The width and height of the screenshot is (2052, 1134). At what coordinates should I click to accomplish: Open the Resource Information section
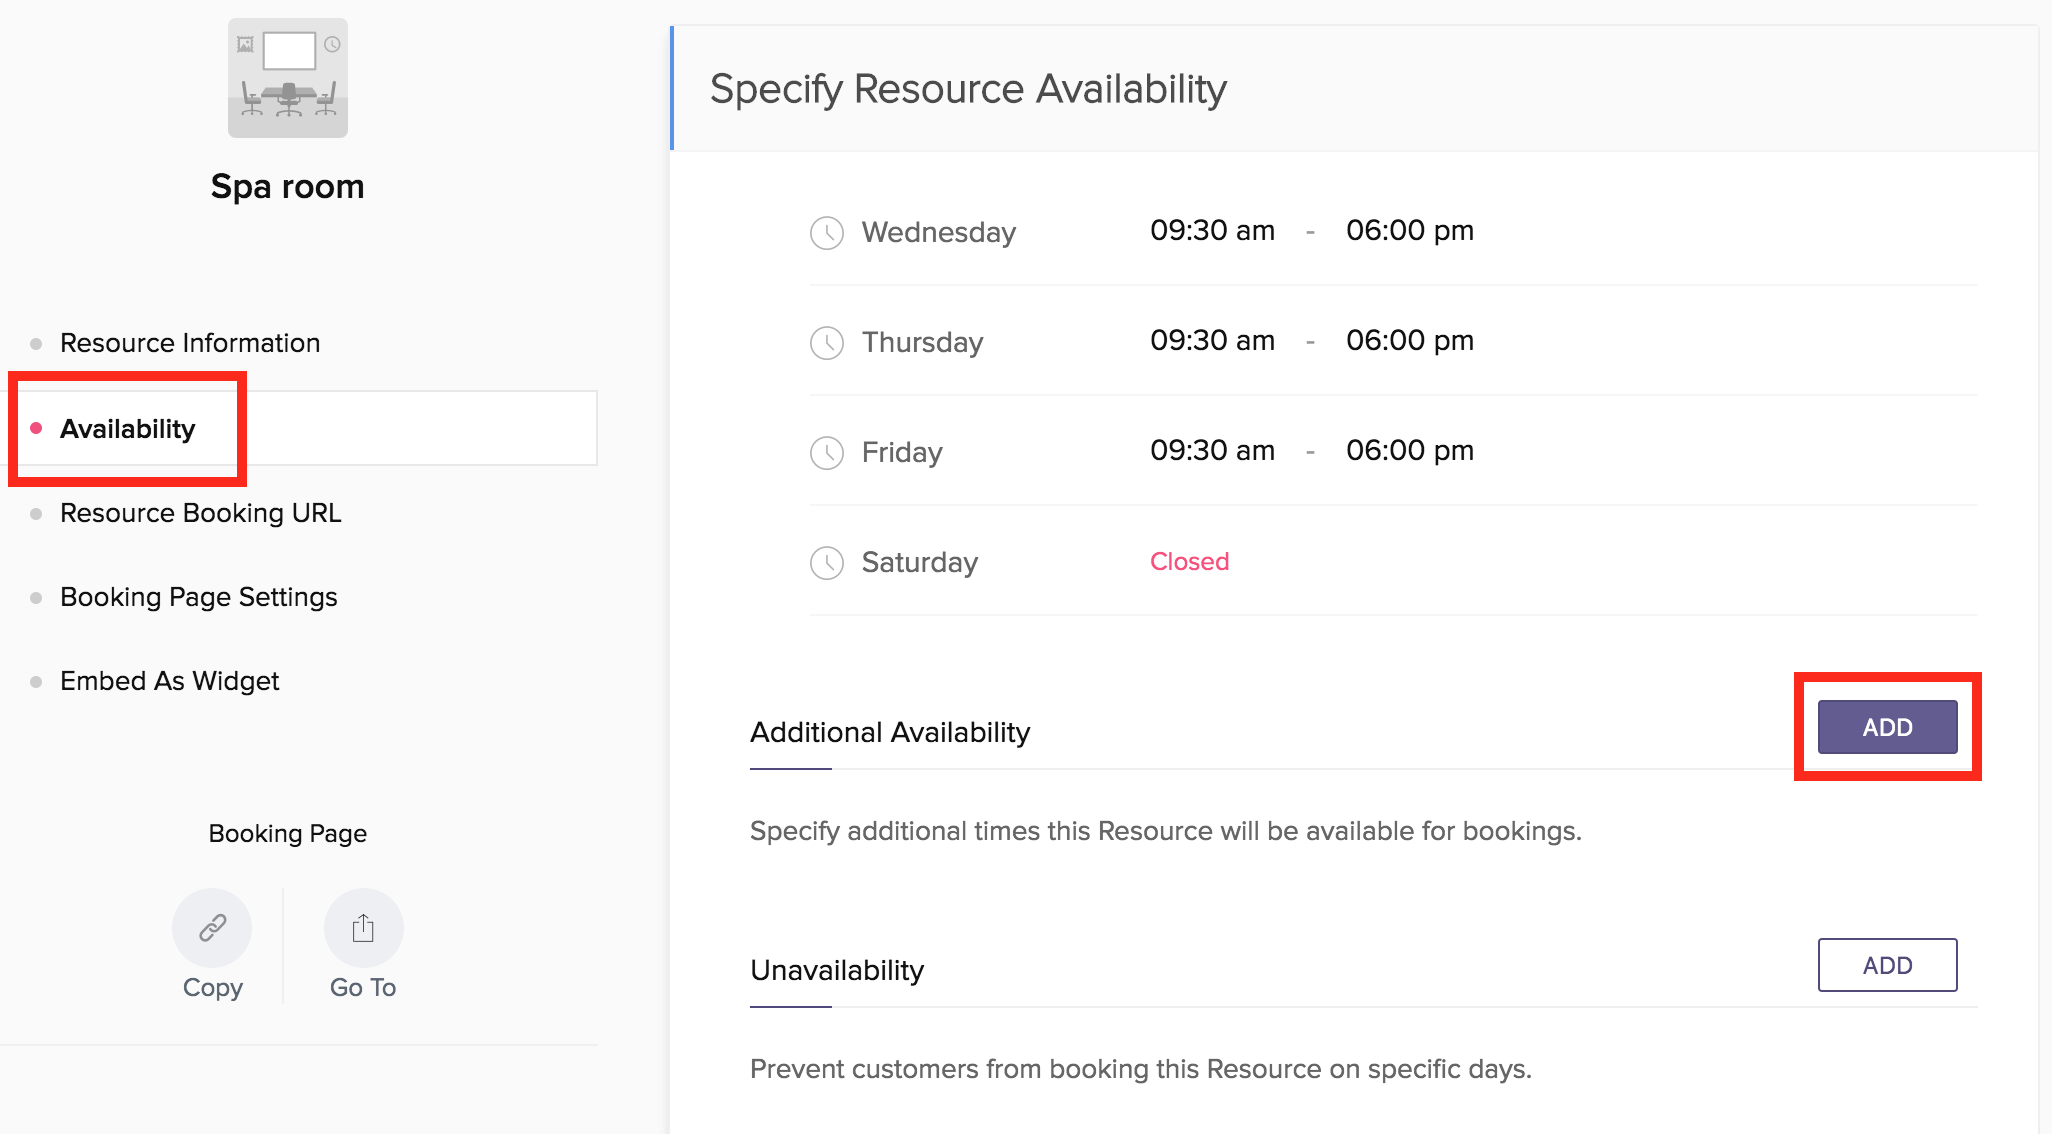190,343
